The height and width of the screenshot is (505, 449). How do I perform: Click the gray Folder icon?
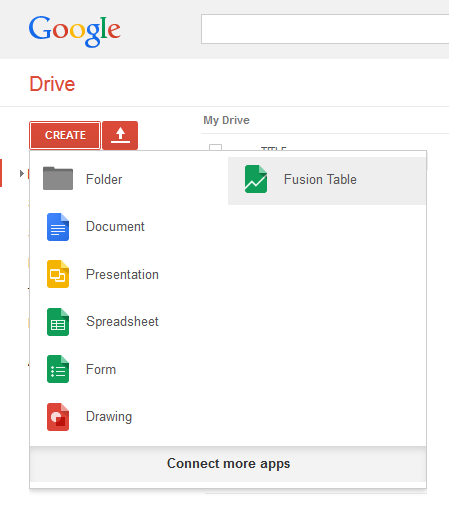(58, 178)
